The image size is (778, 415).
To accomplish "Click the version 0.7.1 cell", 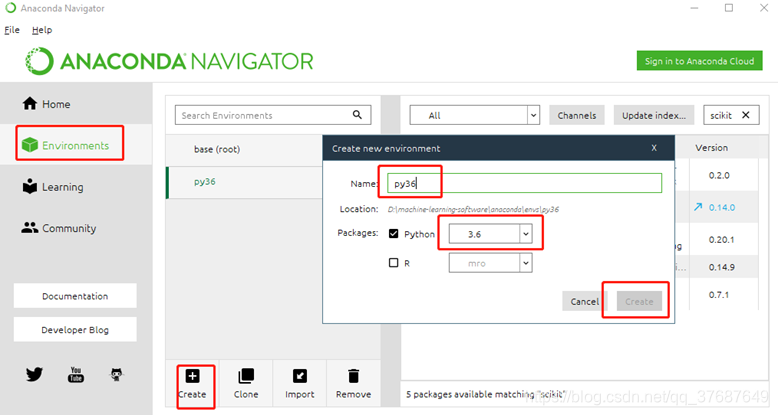I will pos(719,295).
